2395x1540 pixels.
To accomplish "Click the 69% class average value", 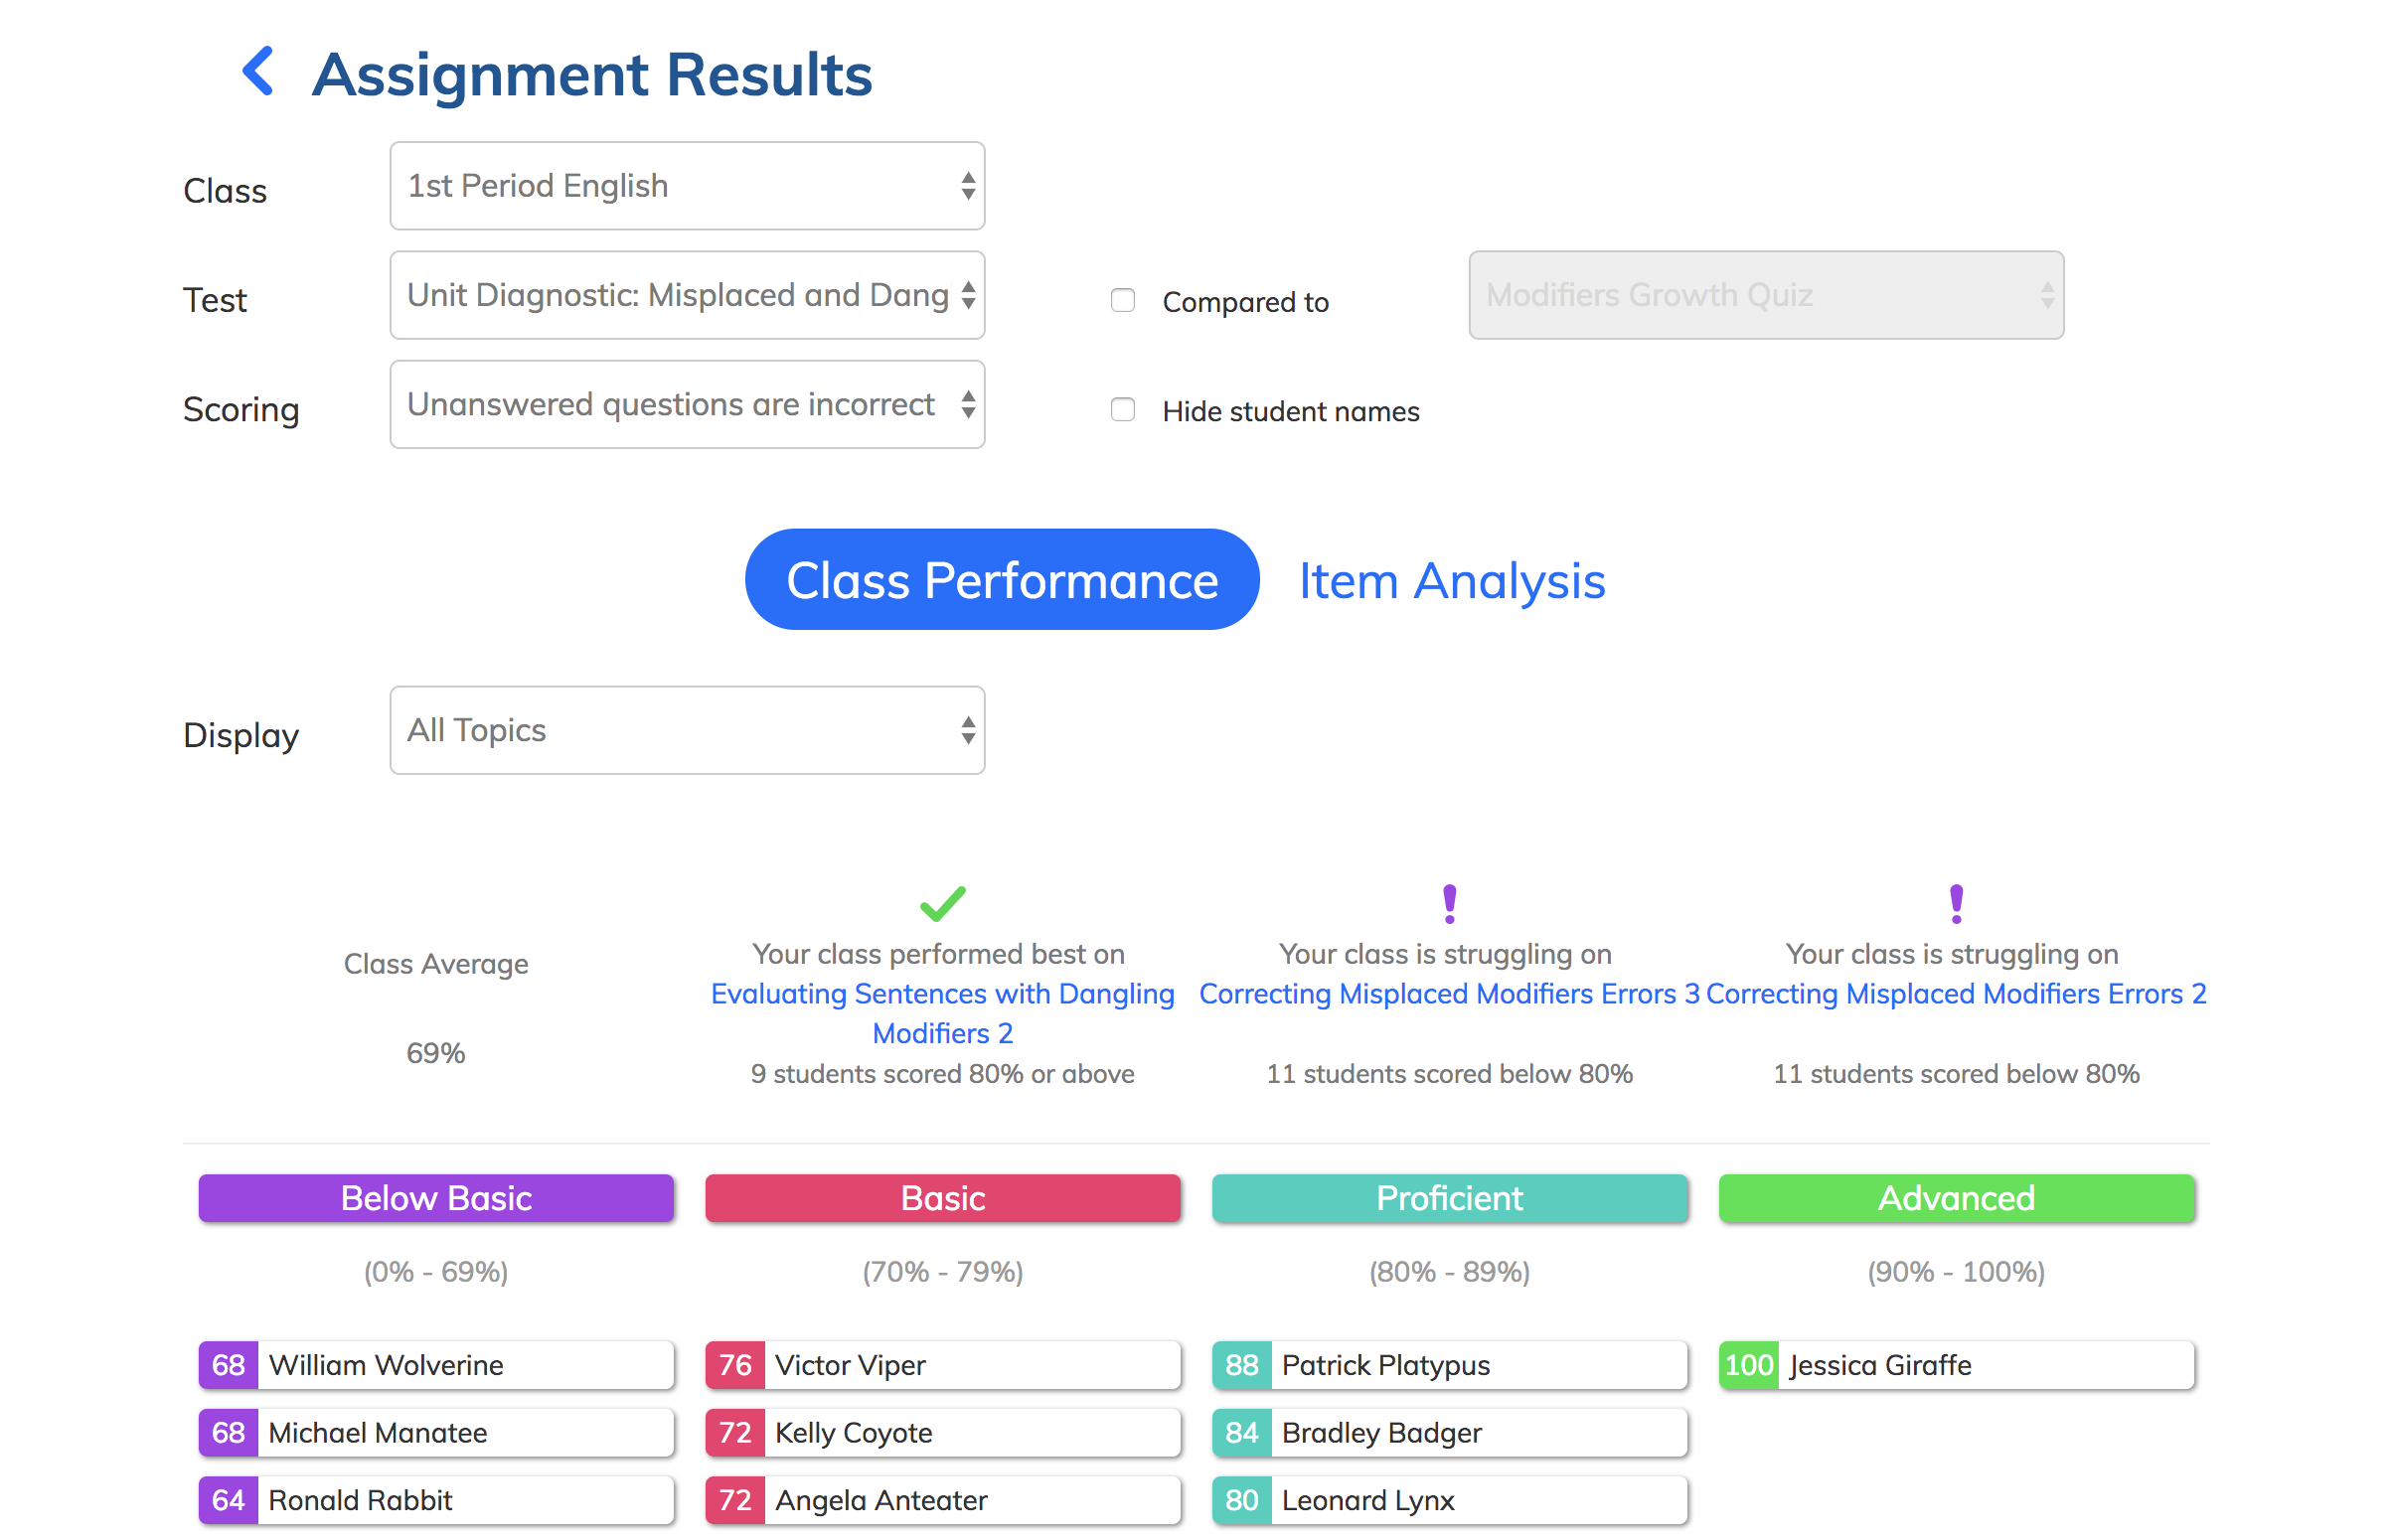I will pyautogui.click(x=436, y=1053).
